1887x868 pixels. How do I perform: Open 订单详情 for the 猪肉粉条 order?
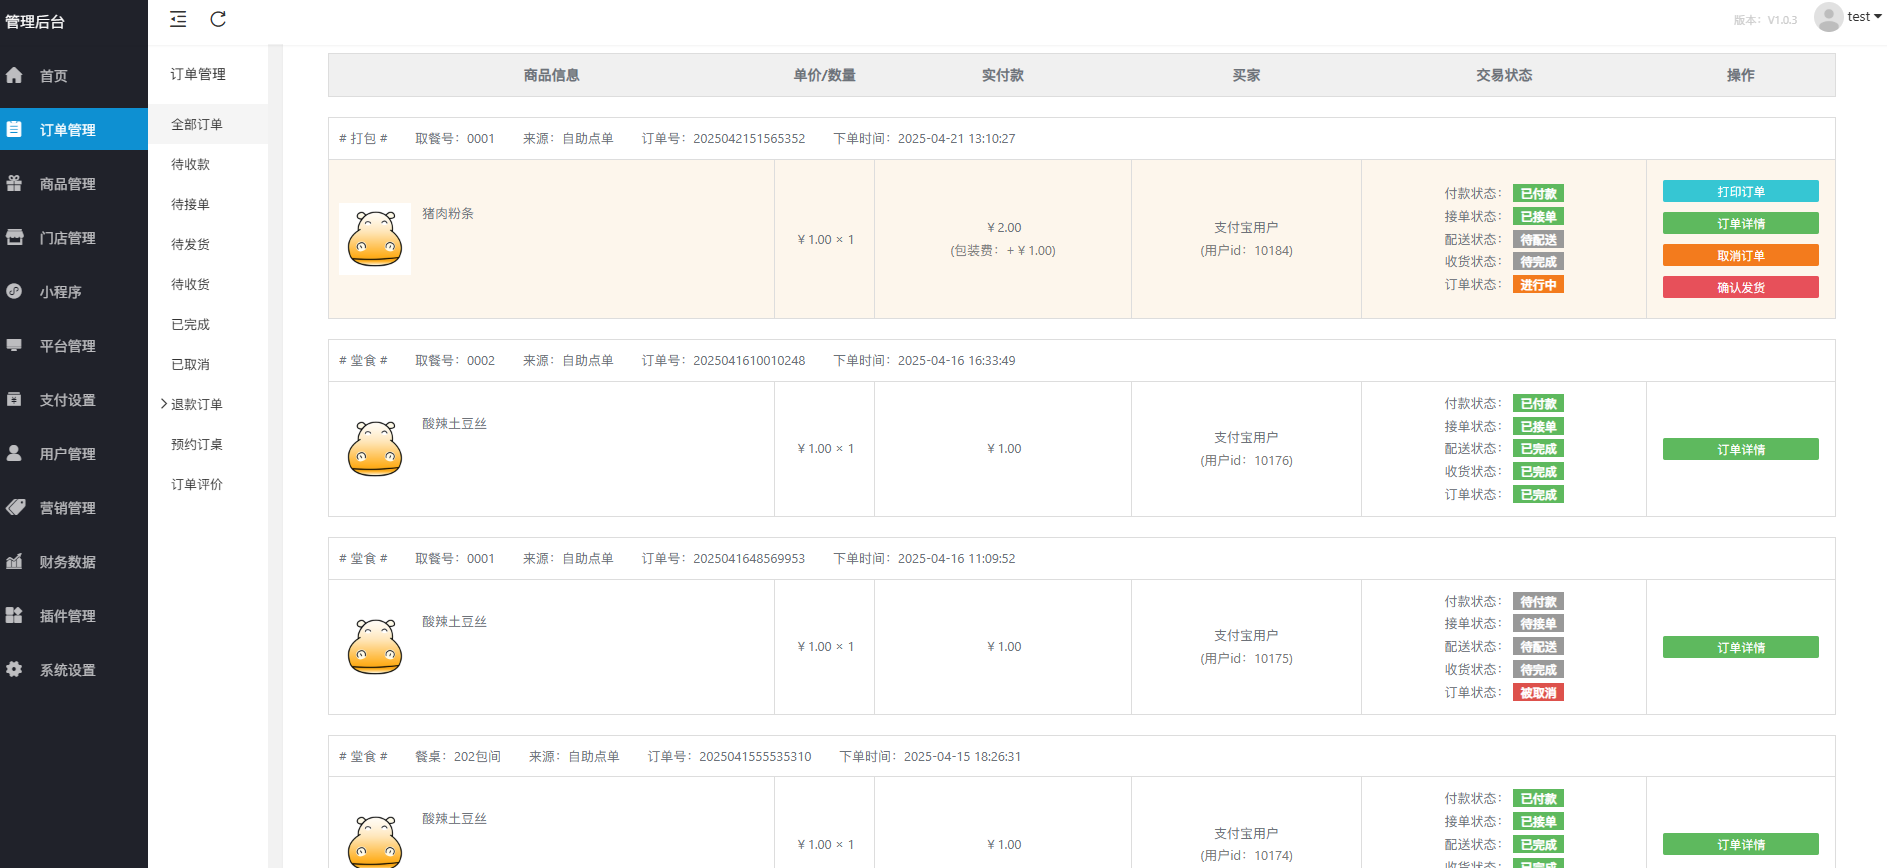point(1740,223)
